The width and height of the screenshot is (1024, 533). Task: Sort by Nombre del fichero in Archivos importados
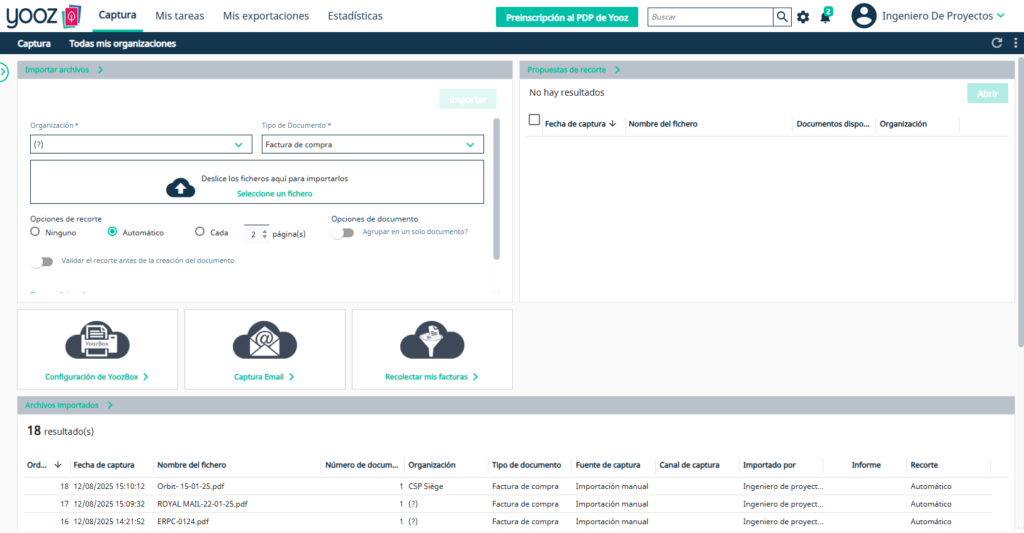(x=191, y=465)
